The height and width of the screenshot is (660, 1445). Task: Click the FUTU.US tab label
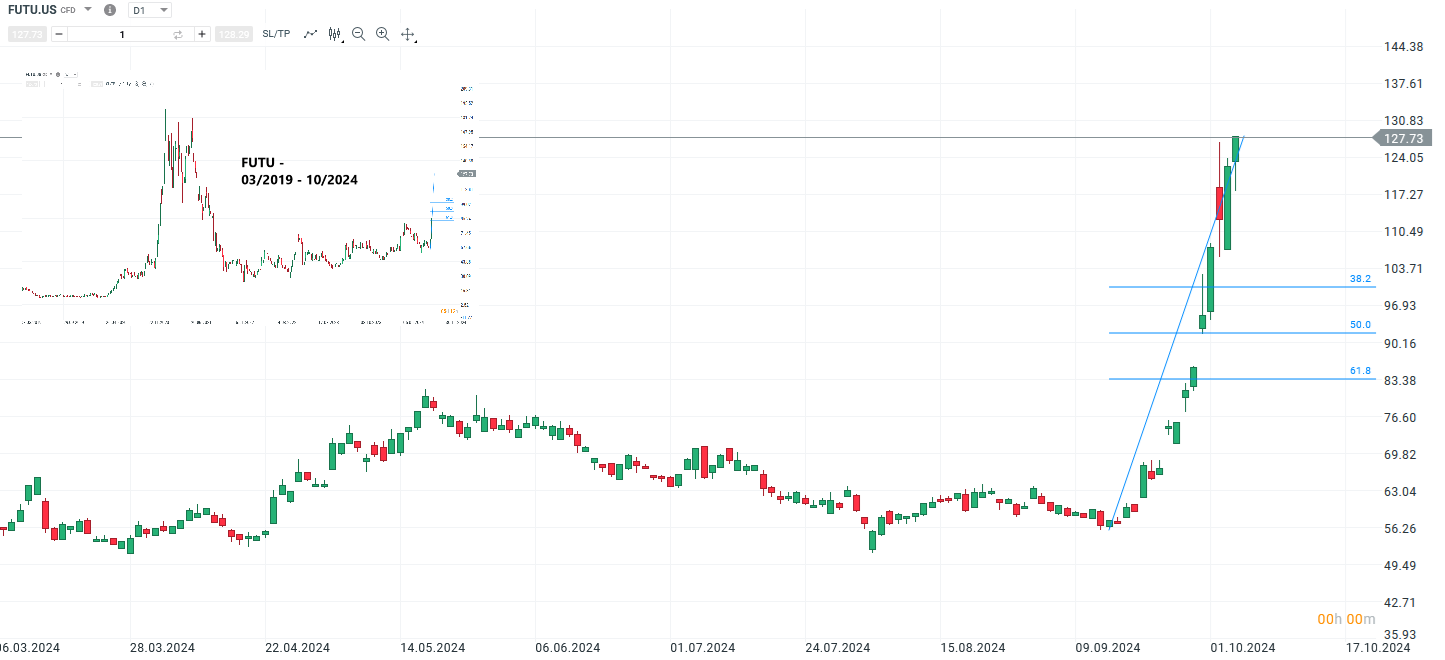tap(30, 9)
